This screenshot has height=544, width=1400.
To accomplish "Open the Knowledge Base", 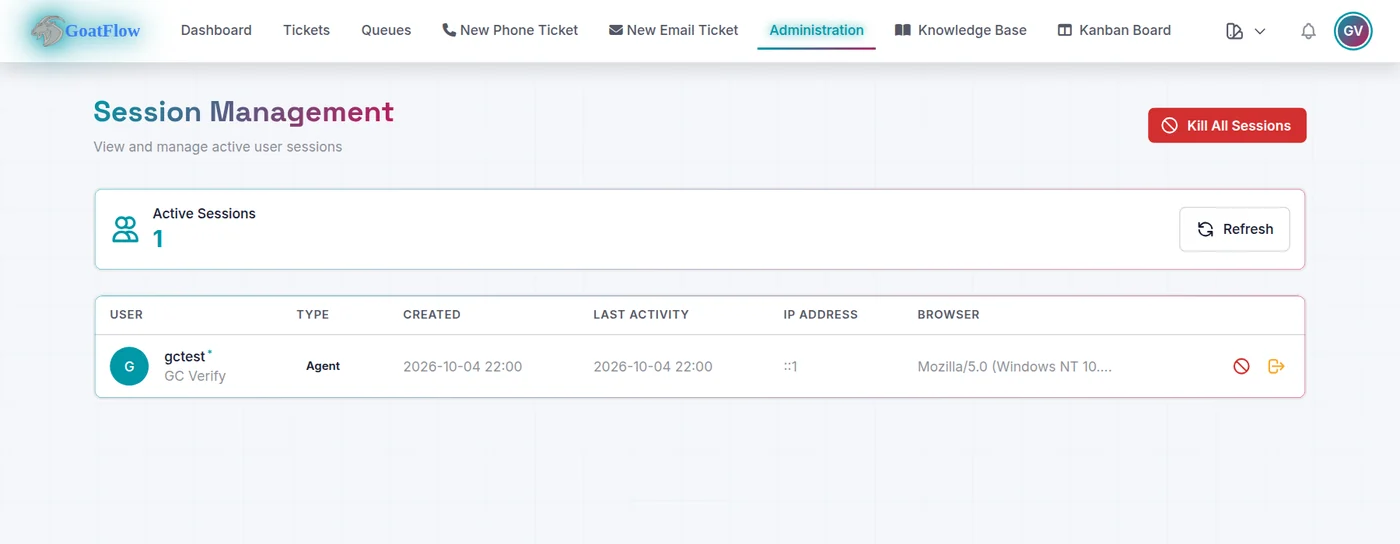I will point(961,30).
